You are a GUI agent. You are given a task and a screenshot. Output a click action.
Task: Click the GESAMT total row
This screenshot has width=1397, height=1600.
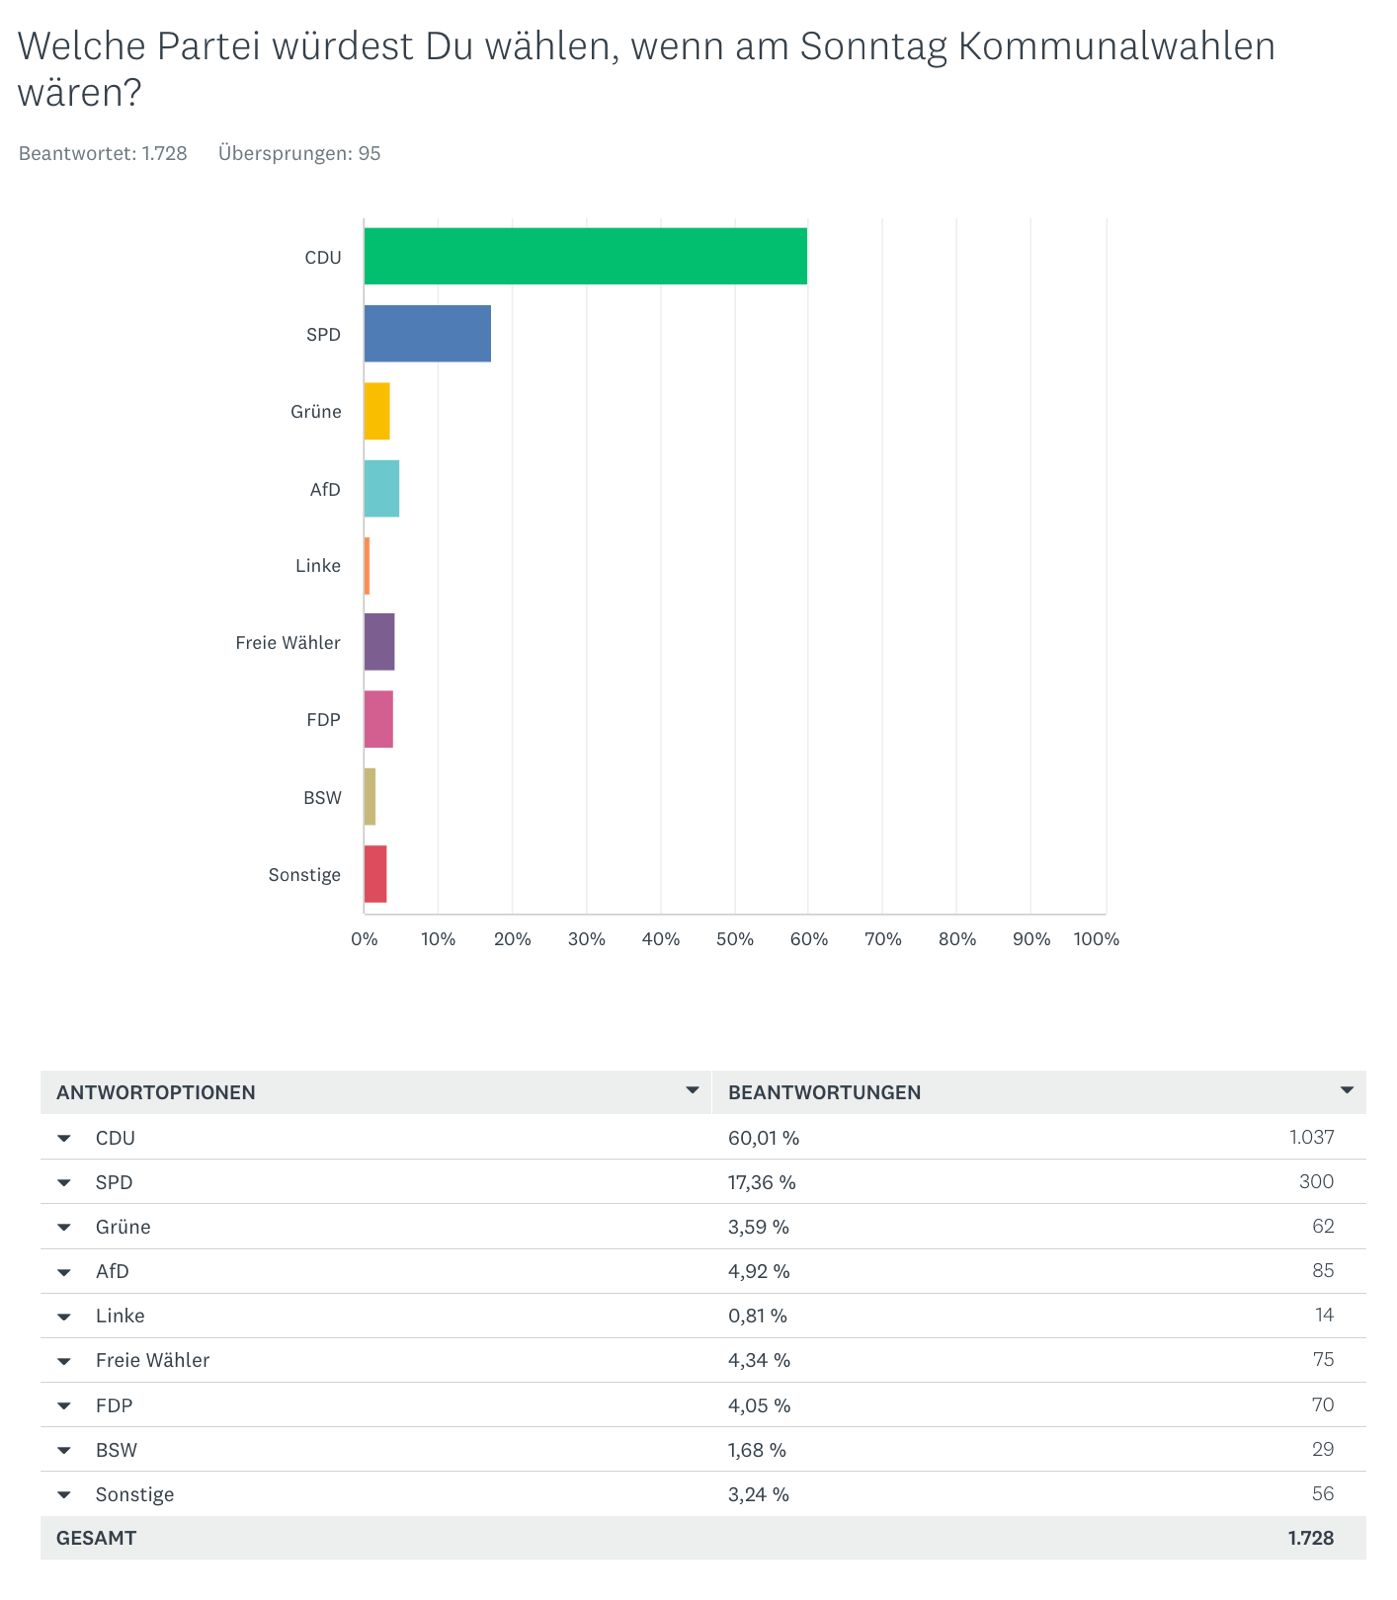point(702,1538)
